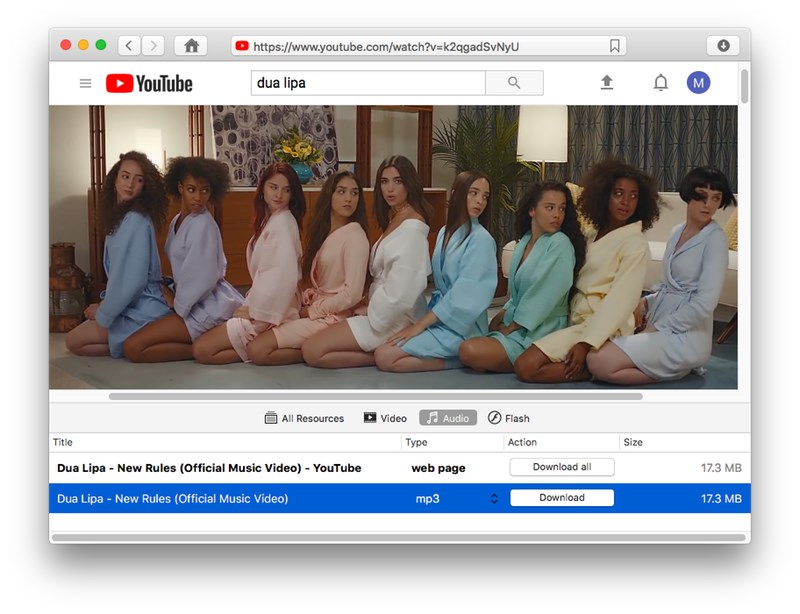Click the bottom resource list scrollbar
This screenshot has width=800, height=614.
click(x=399, y=537)
